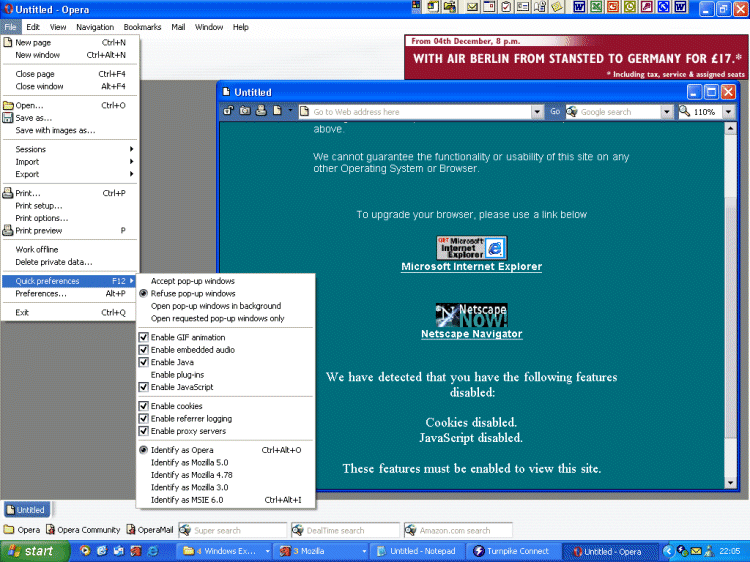Toggle Enable plug-ins option
This screenshot has height=562, width=750.
(177, 375)
